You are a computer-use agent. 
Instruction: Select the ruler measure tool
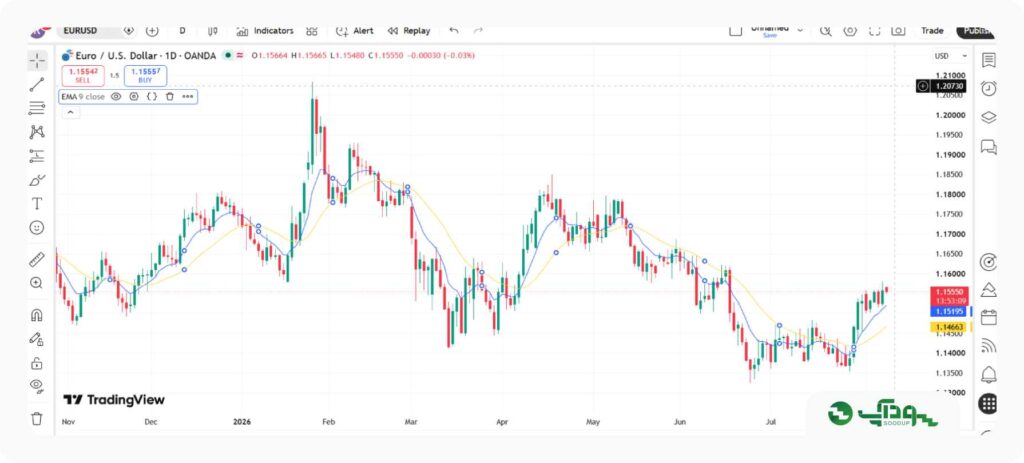pyautogui.click(x=37, y=259)
